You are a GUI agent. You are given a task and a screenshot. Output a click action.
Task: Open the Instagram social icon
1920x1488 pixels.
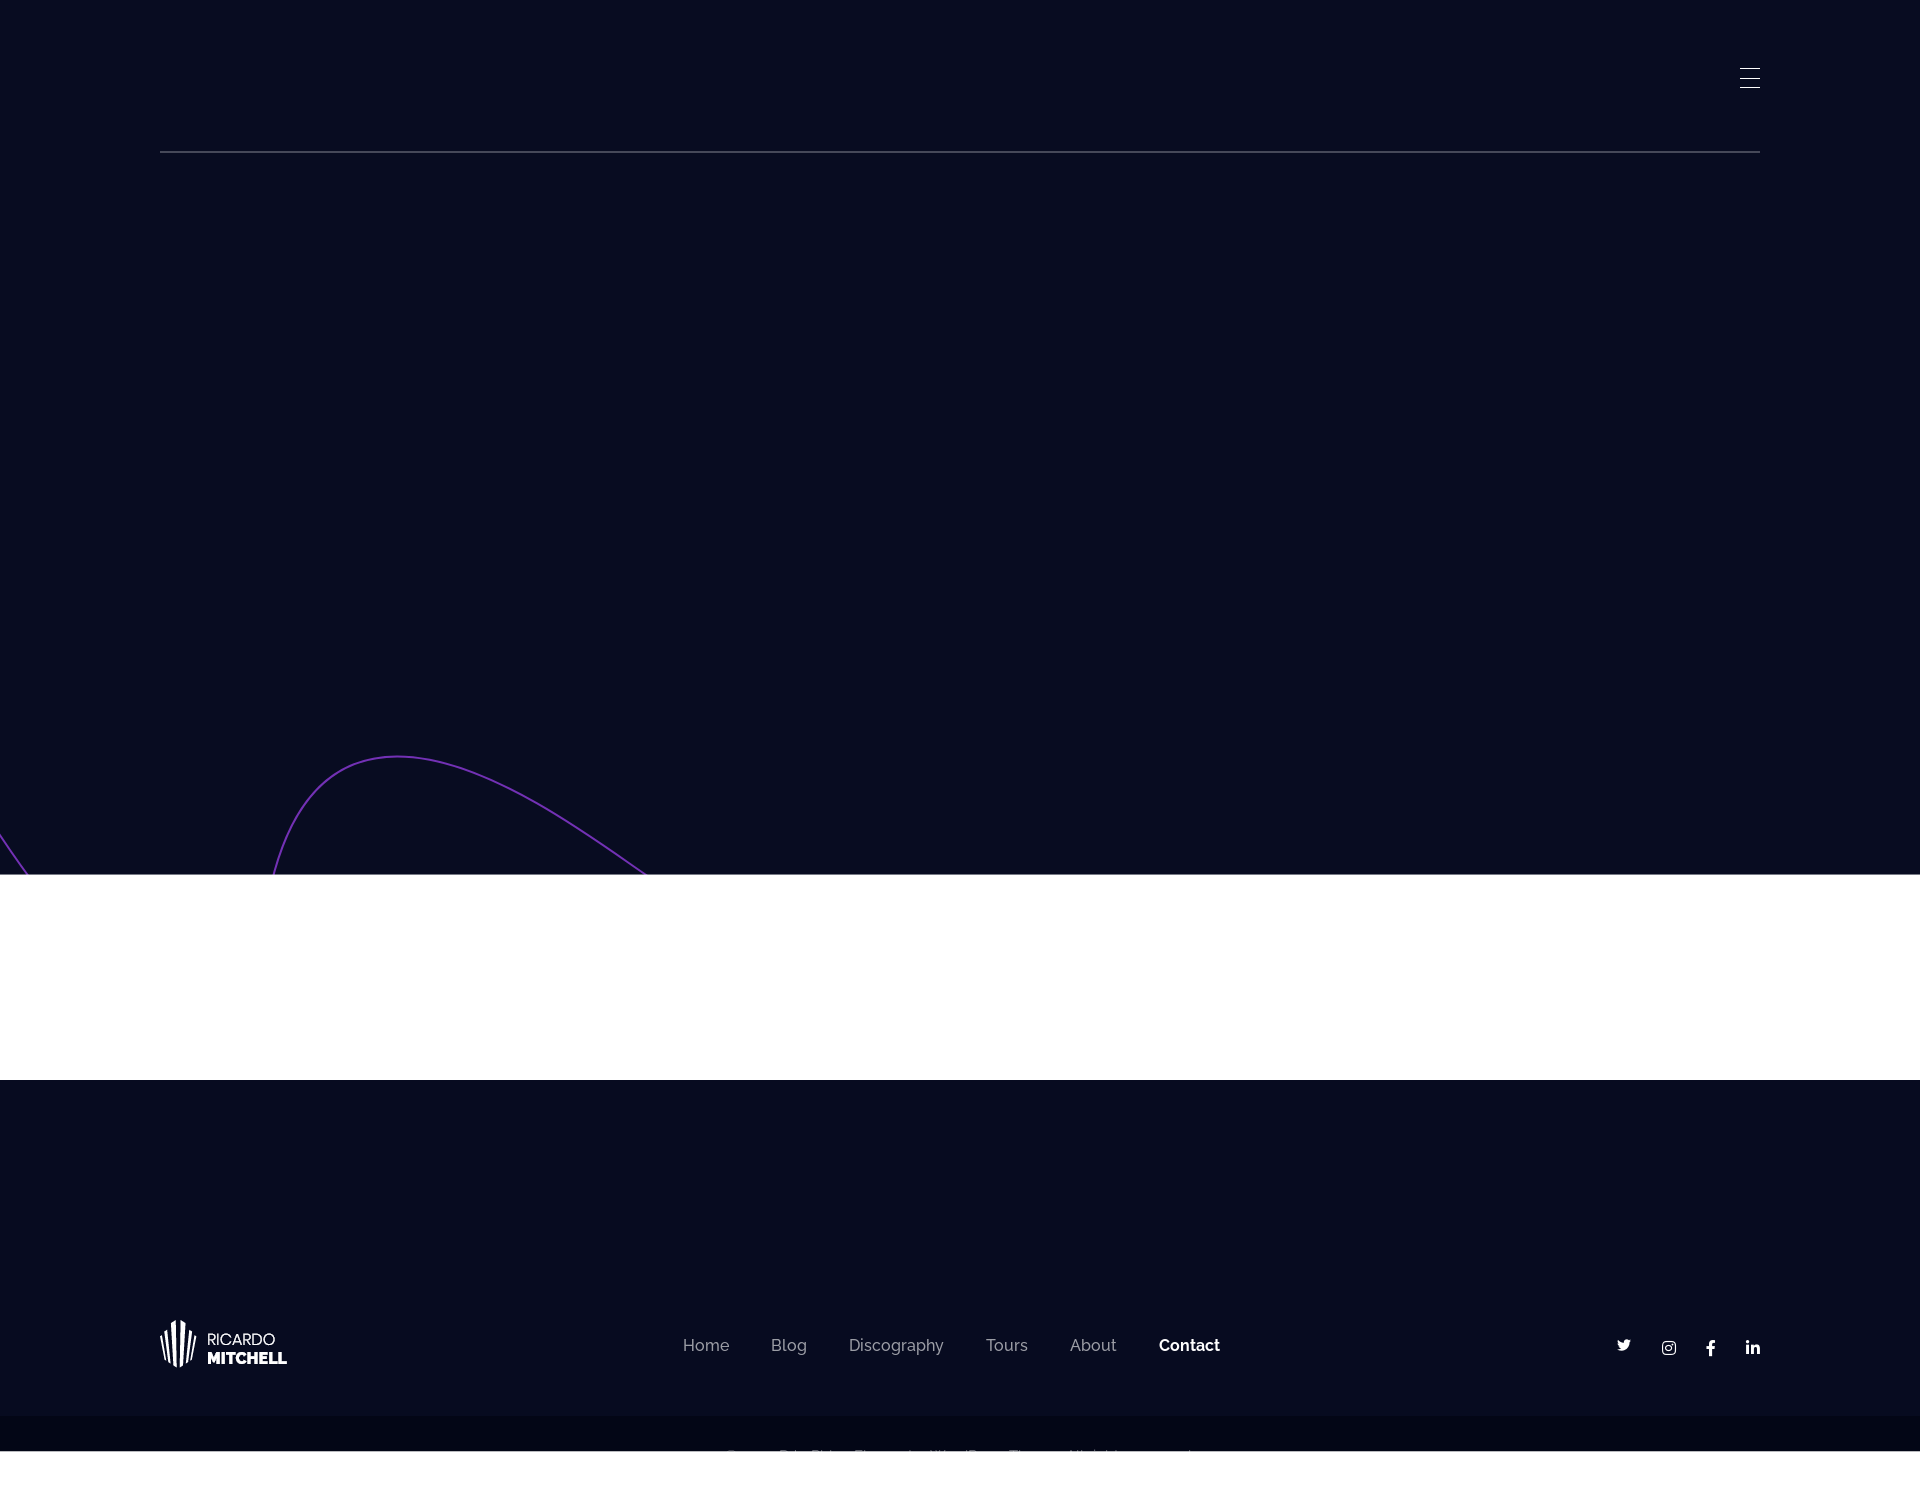tap(1668, 1348)
